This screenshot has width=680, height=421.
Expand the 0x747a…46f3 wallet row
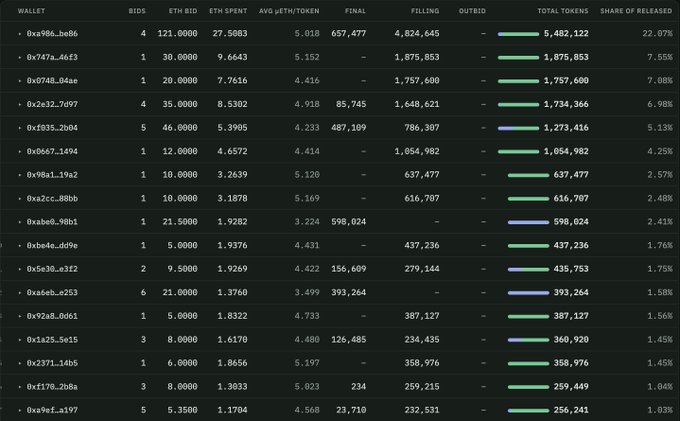(20, 57)
